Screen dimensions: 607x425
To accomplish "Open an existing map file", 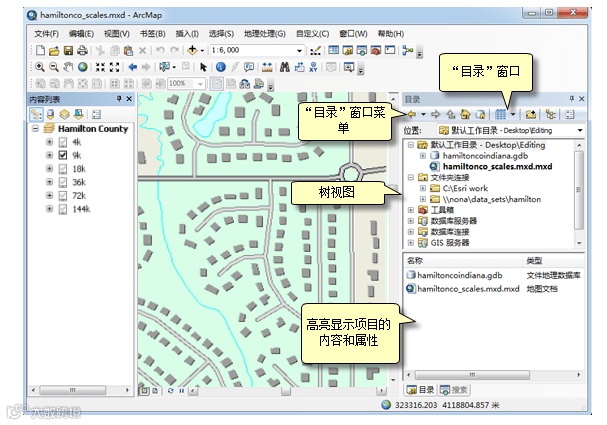I will 54,50.
